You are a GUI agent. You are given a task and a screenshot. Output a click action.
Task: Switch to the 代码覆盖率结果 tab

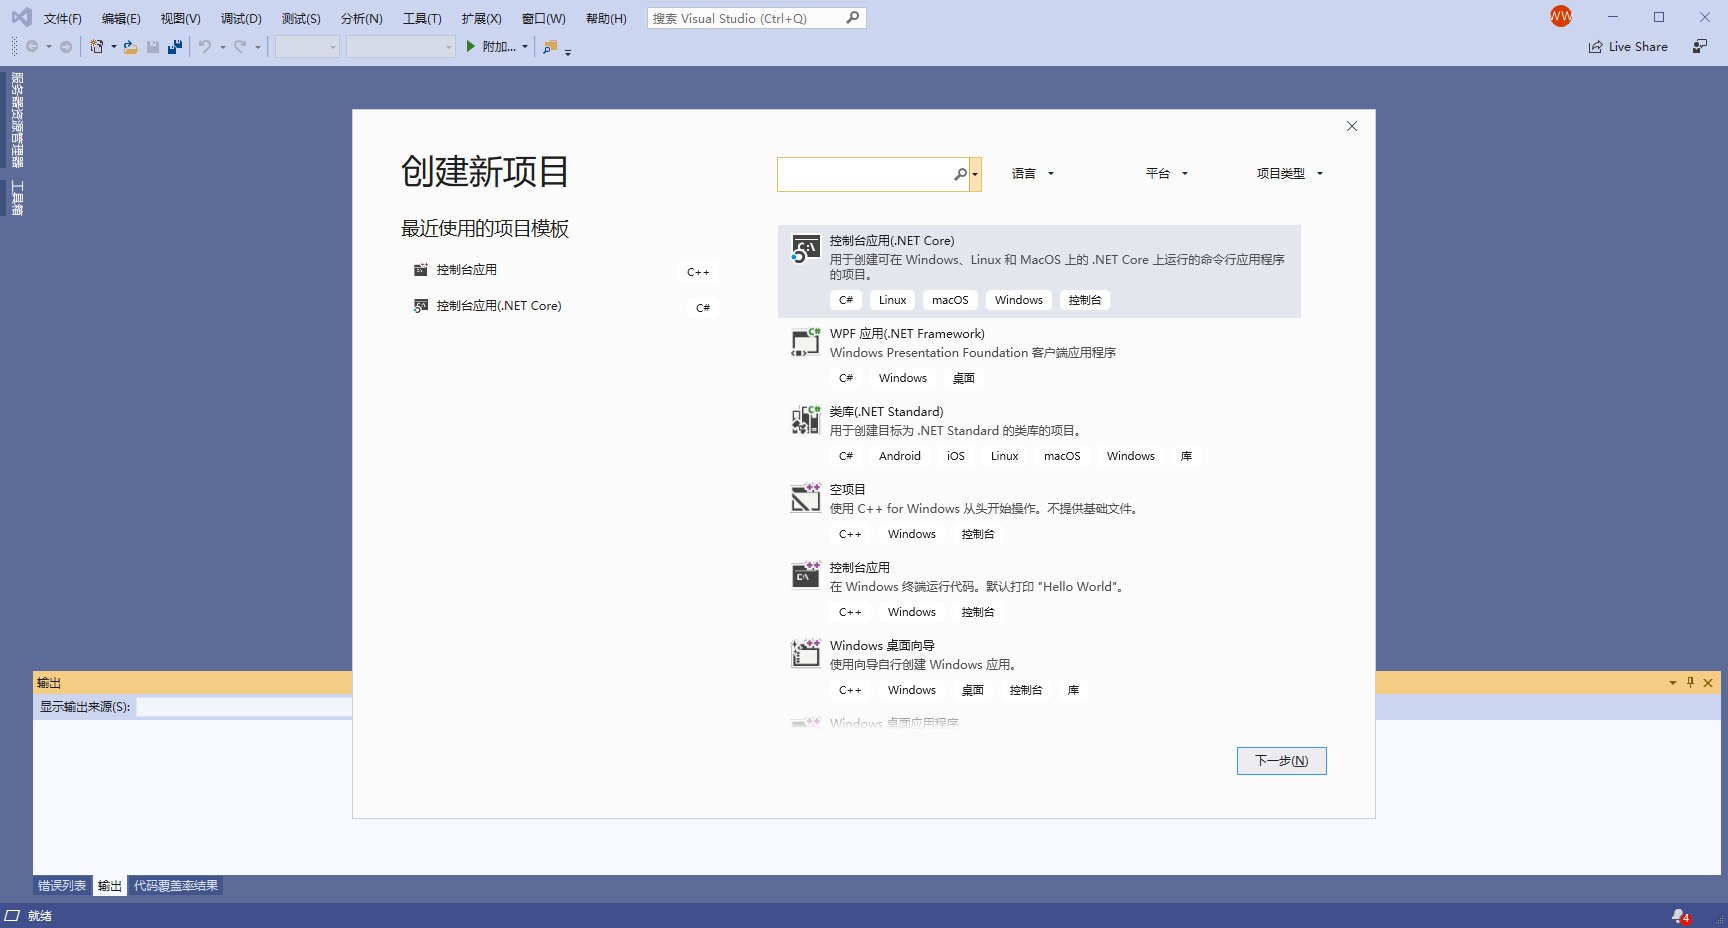pyautogui.click(x=176, y=886)
